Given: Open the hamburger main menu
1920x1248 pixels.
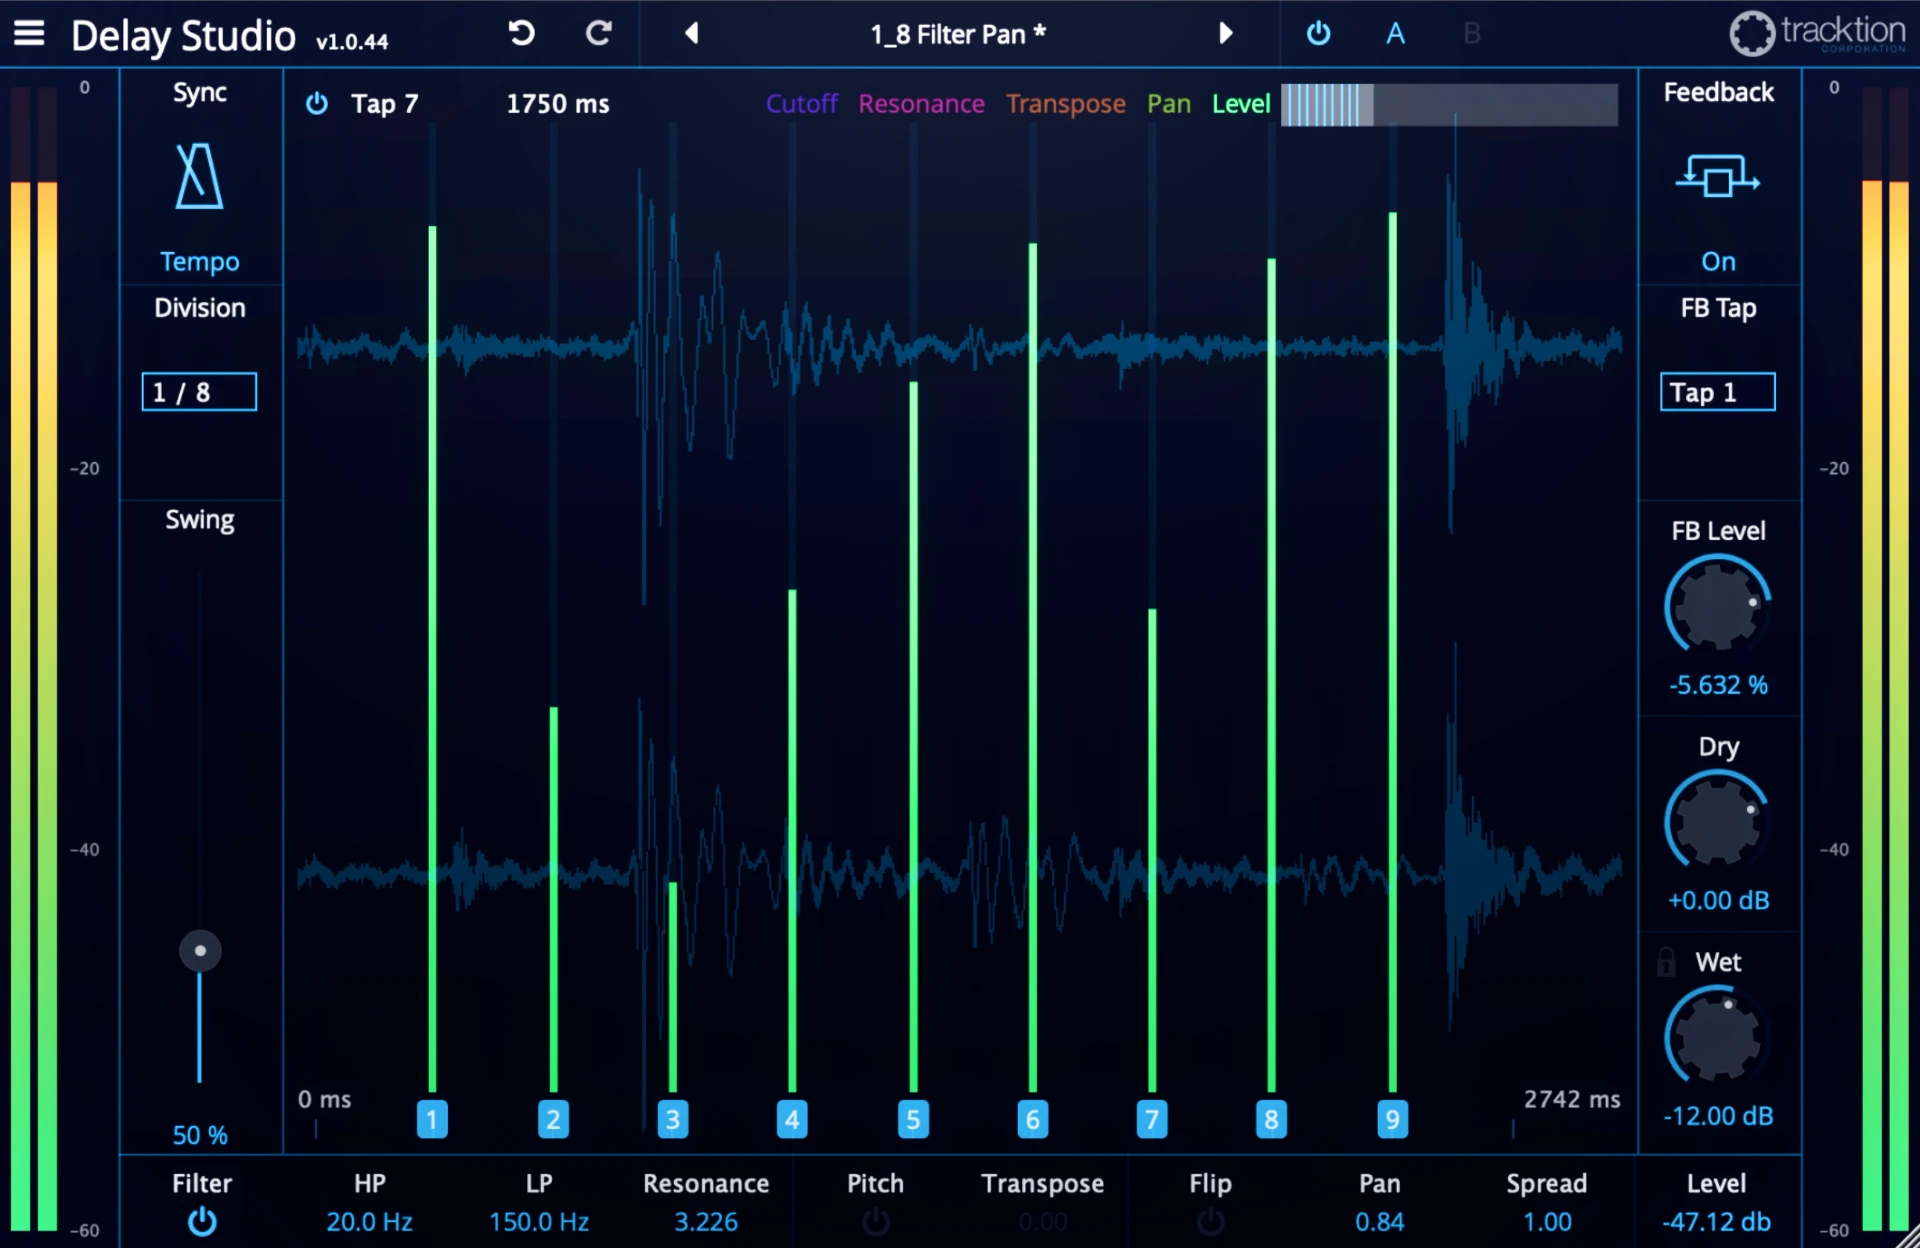Looking at the screenshot, I should pyautogui.click(x=29, y=34).
